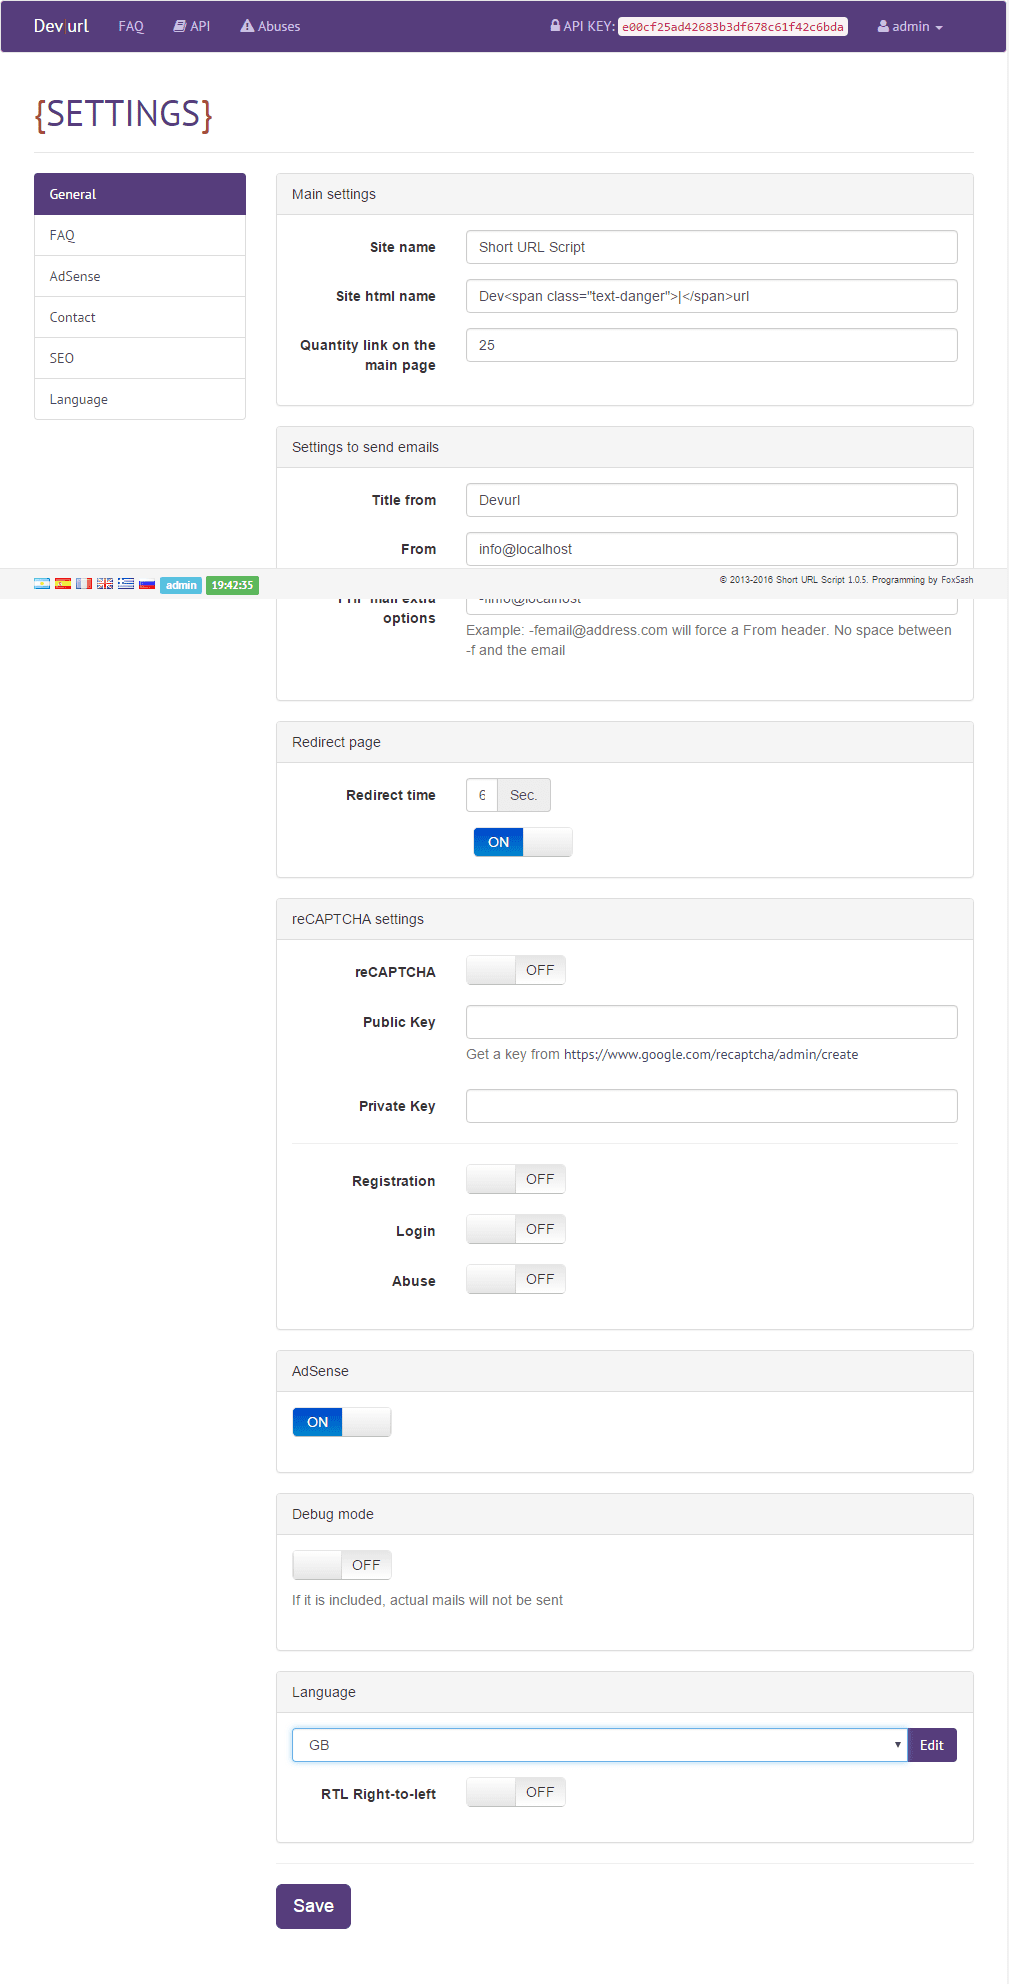The height and width of the screenshot is (1984, 1009).
Task: Click the Main settings panel header
Action: point(625,194)
